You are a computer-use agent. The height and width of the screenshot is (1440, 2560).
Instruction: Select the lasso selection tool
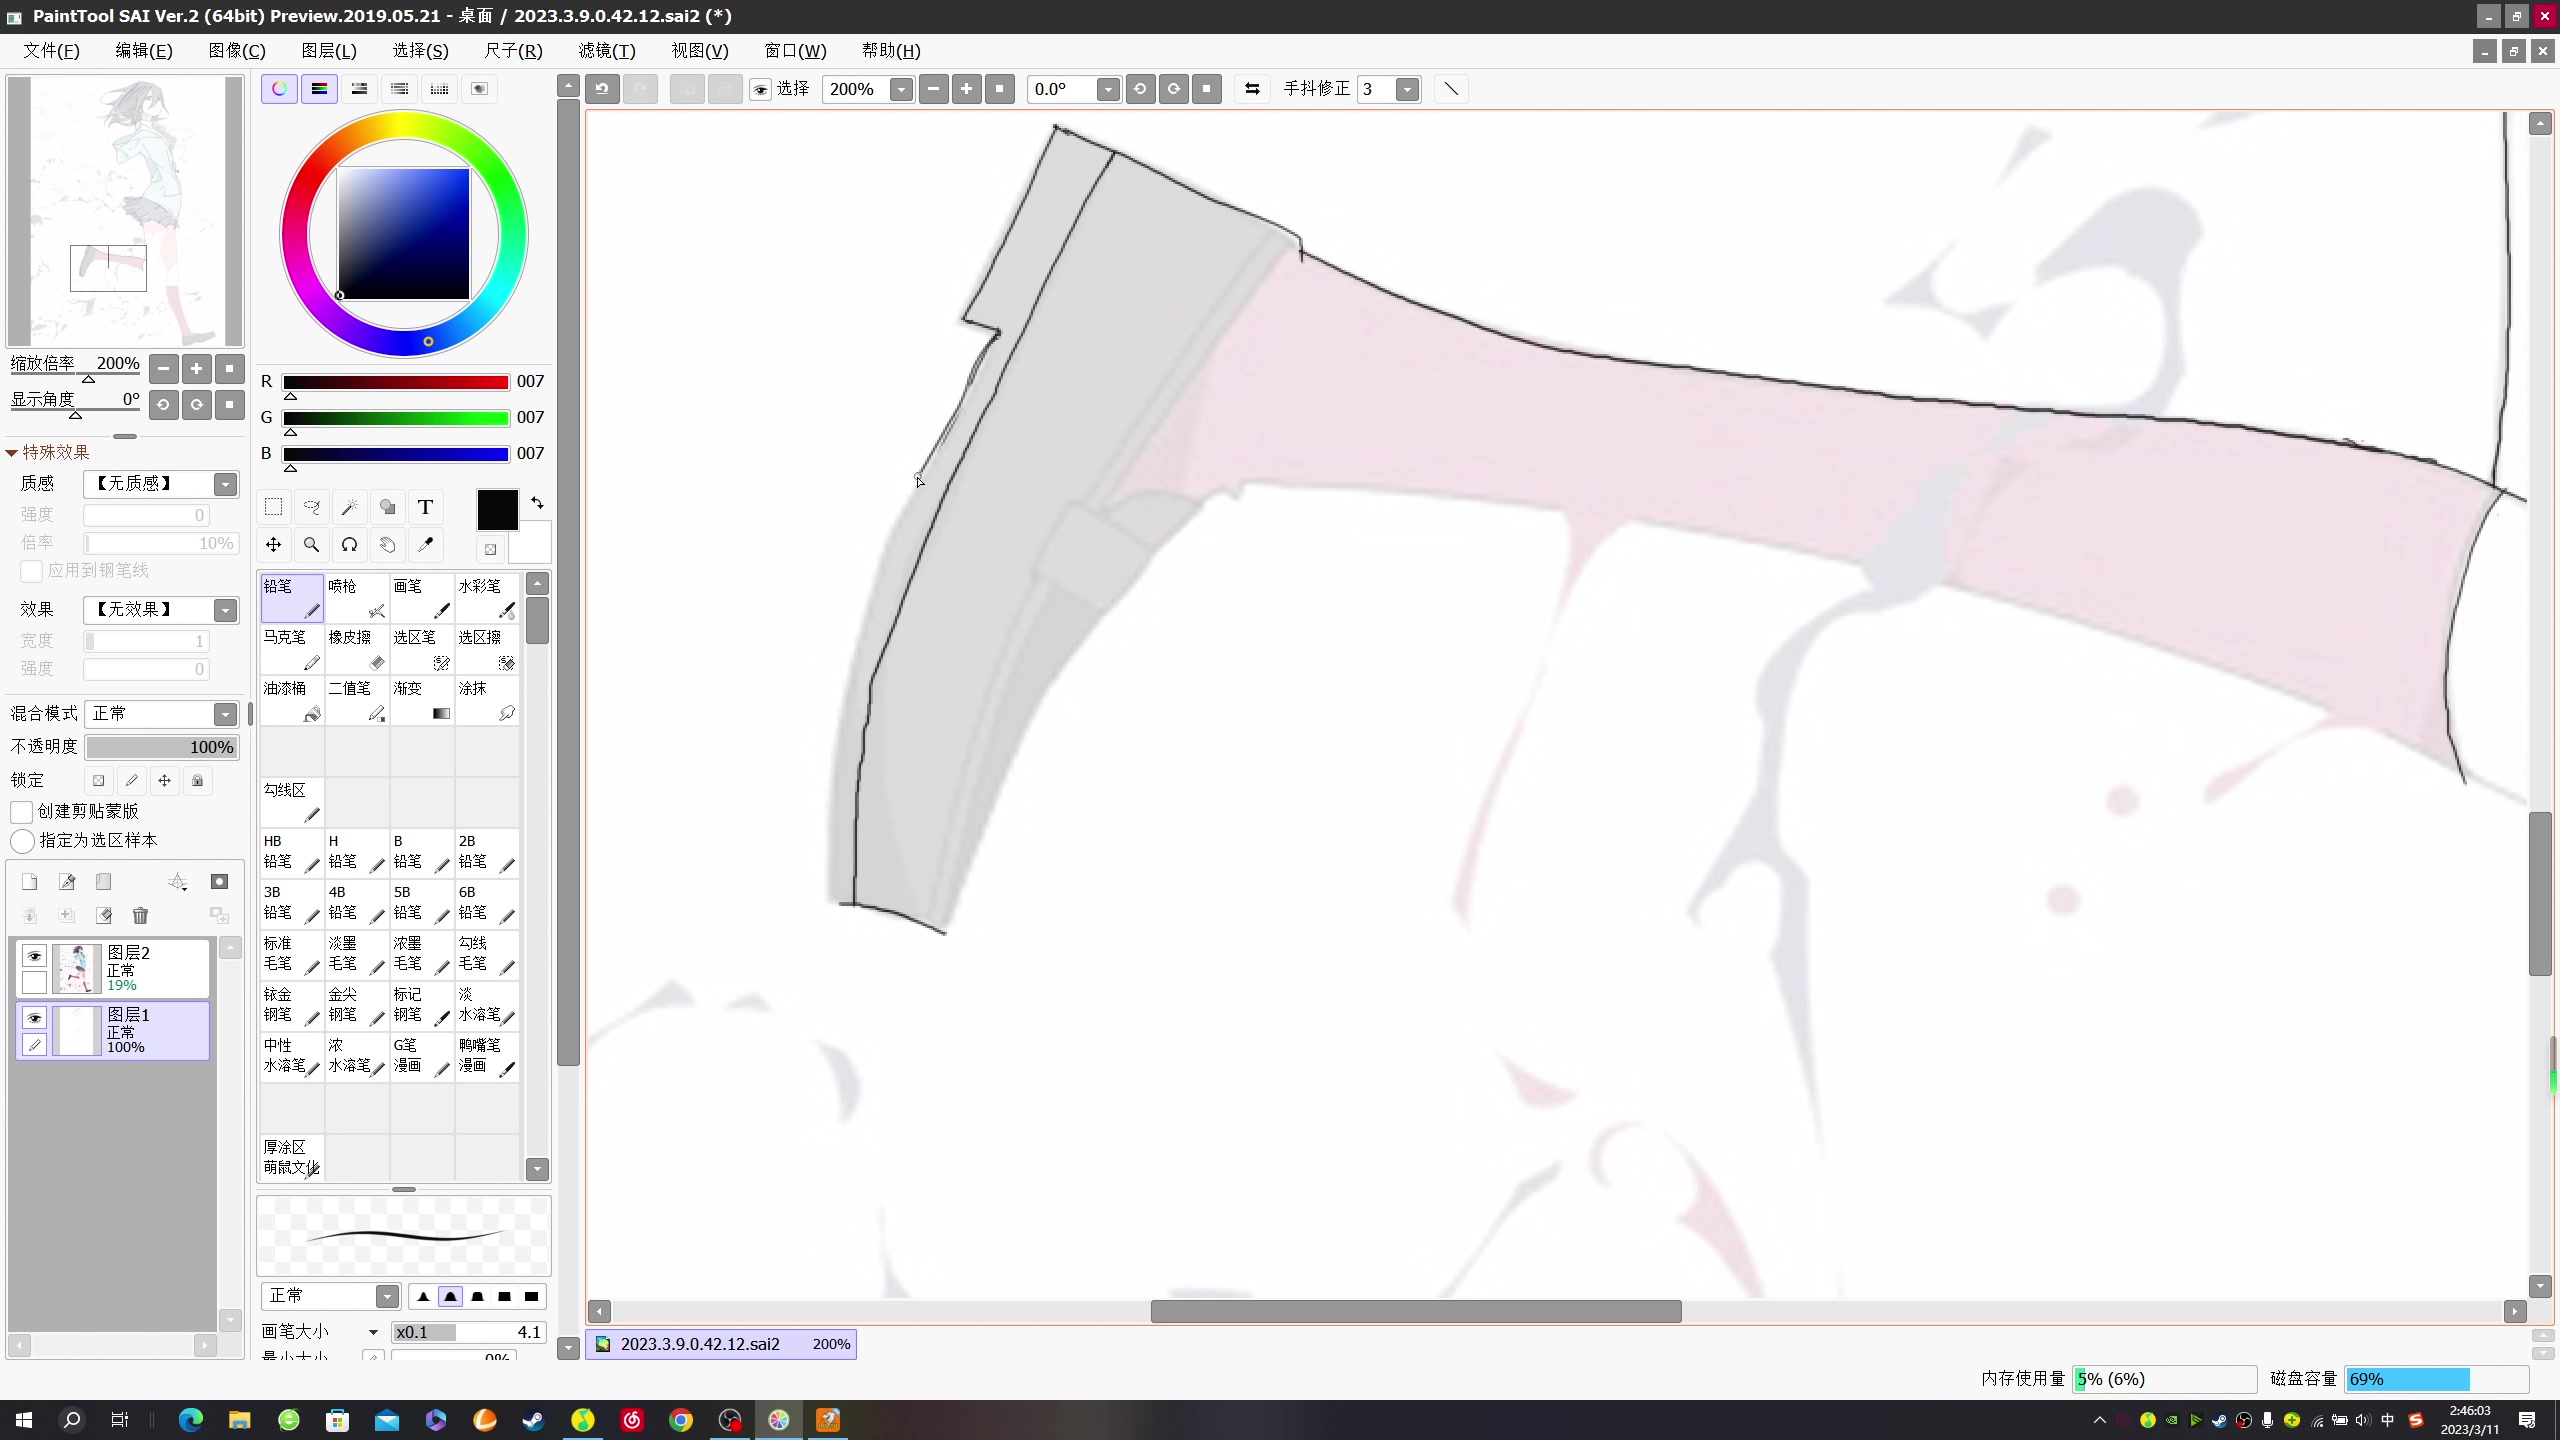[x=311, y=507]
